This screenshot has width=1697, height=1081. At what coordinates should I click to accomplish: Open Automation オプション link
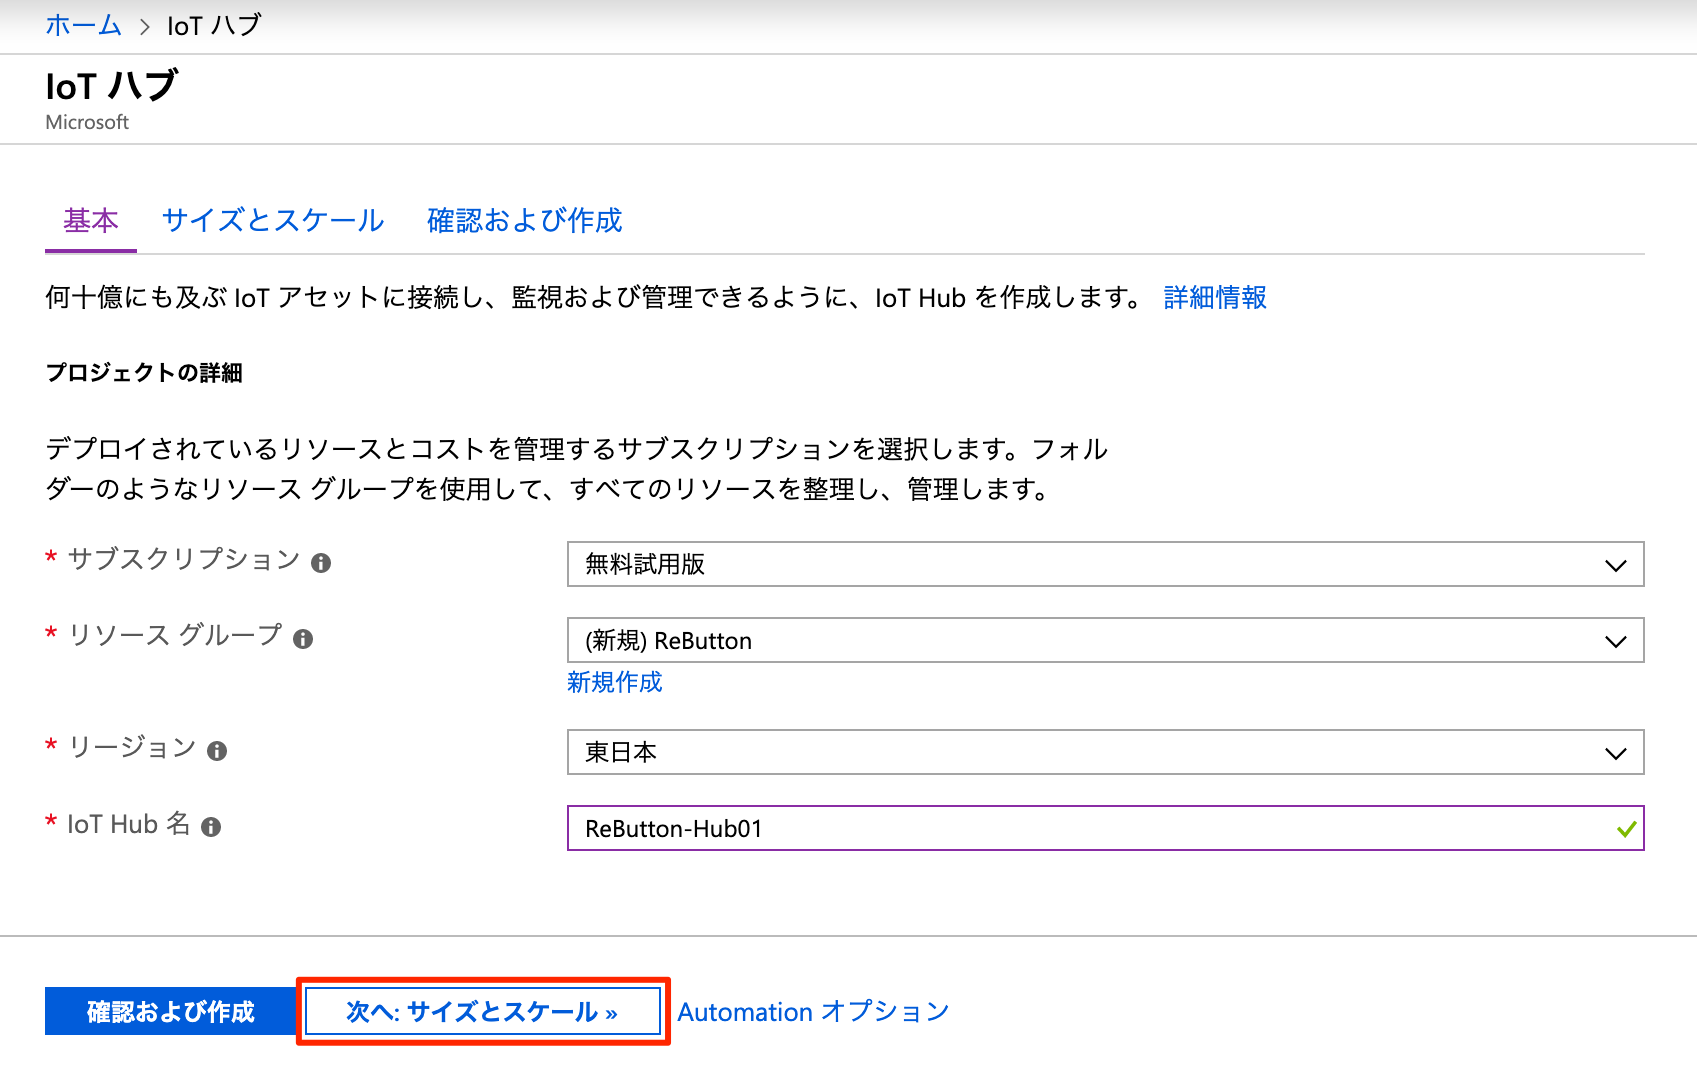point(813,1011)
